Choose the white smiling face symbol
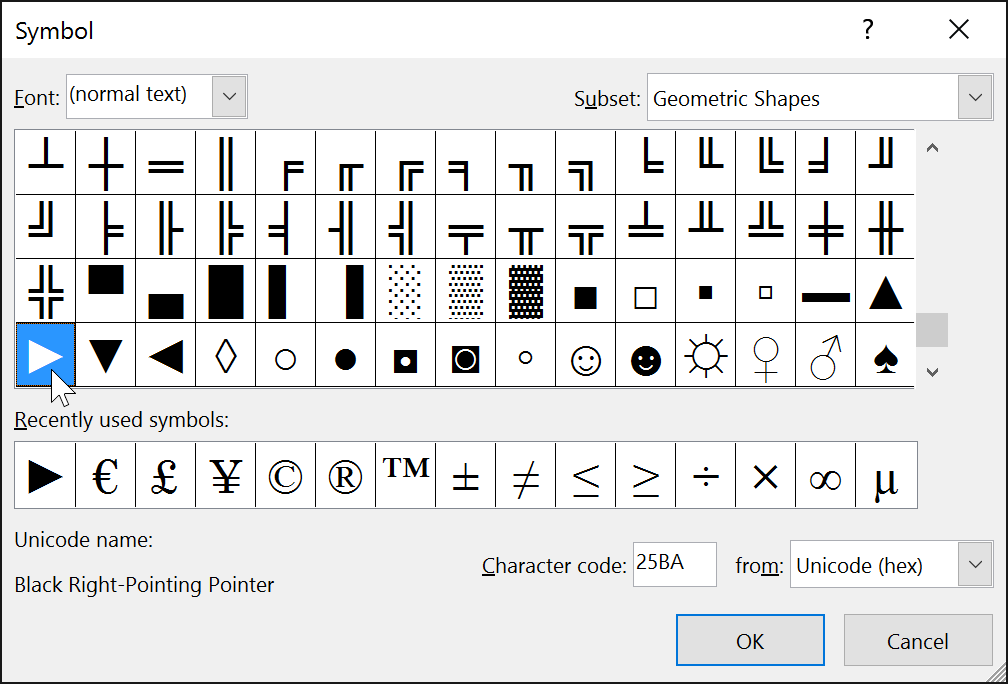This screenshot has height=684, width=1008. click(x=585, y=356)
